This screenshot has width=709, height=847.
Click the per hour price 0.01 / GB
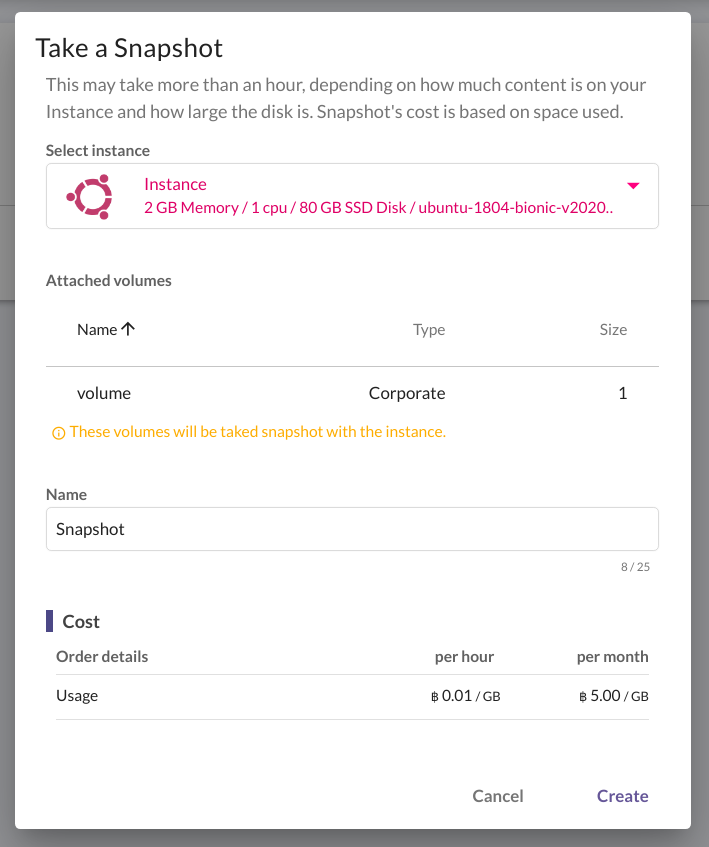(x=465, y=696)
